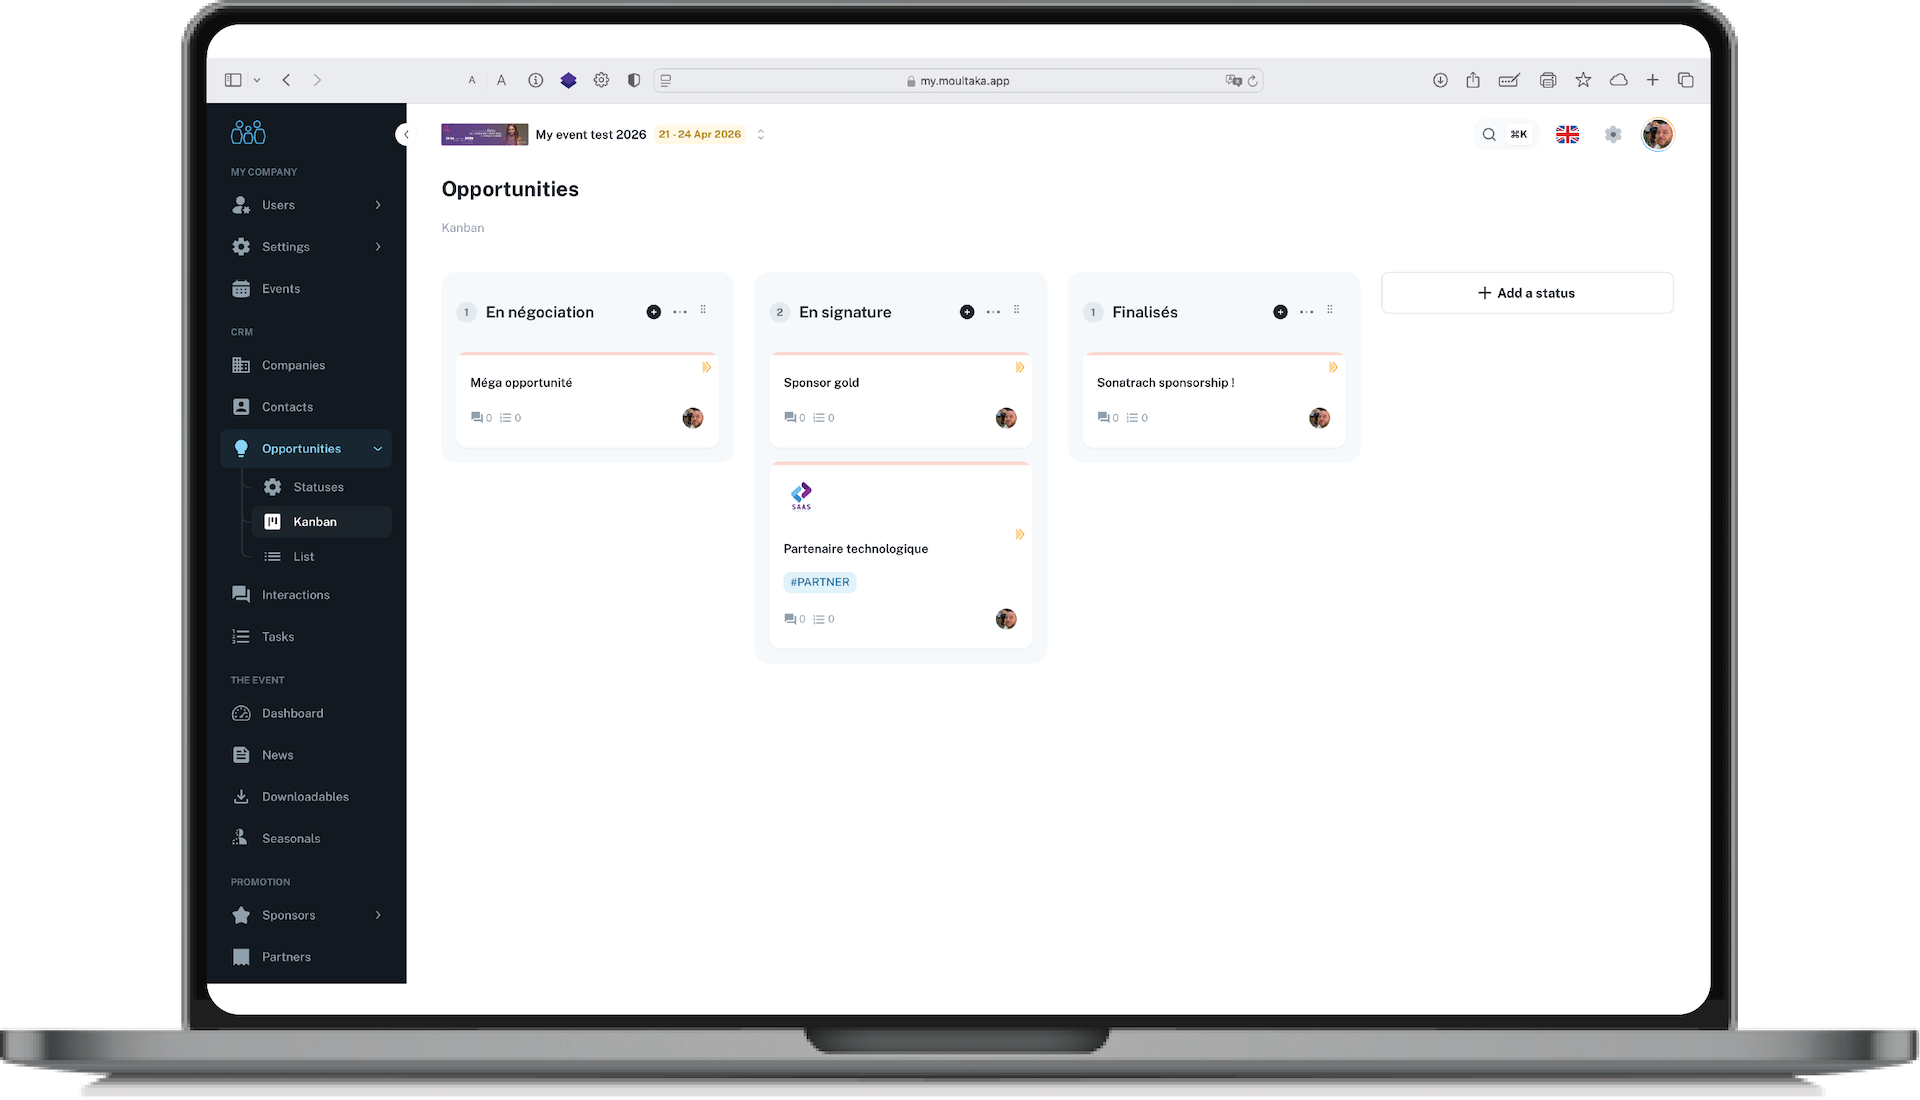Click the Settings gear icon in sidebar
Viewport: 1920px width, 1100px height.
pos(241,247)
